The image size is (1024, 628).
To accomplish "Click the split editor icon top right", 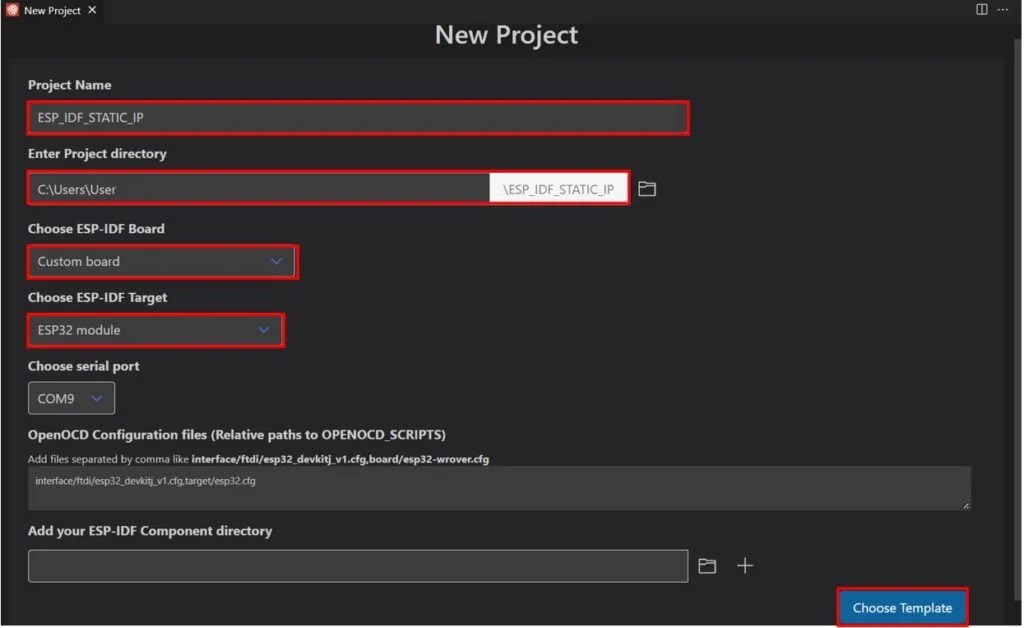I will pyautogui.click(x=981, y=10).
